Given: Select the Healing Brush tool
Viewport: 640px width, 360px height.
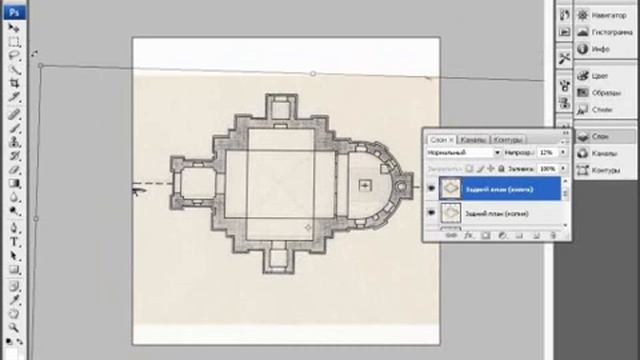Looking at the screenshot, I should click(14, 114).
